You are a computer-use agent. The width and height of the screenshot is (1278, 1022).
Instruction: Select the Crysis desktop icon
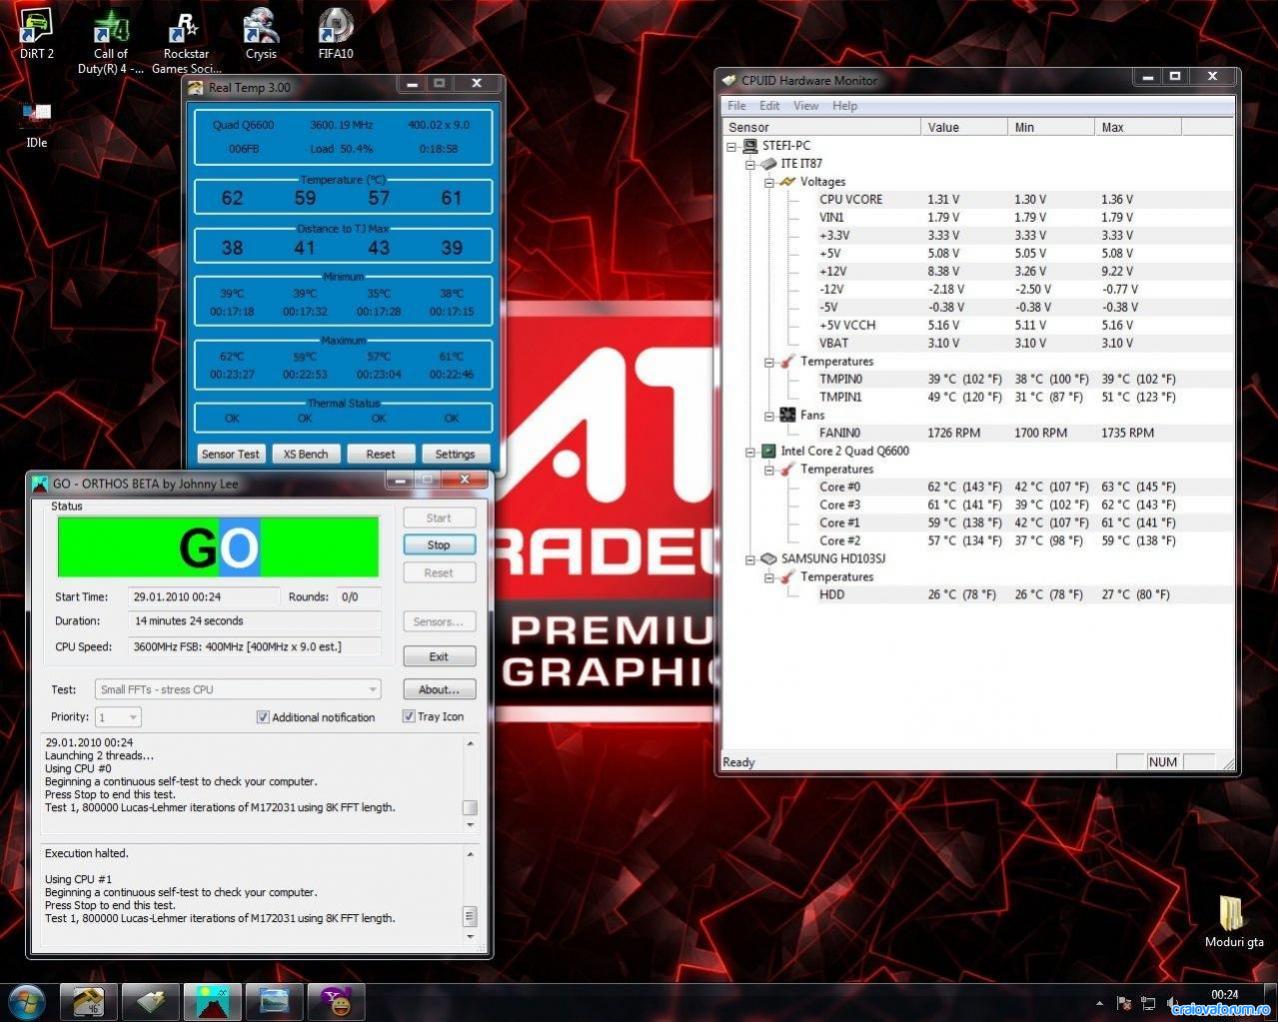point(261,34)
